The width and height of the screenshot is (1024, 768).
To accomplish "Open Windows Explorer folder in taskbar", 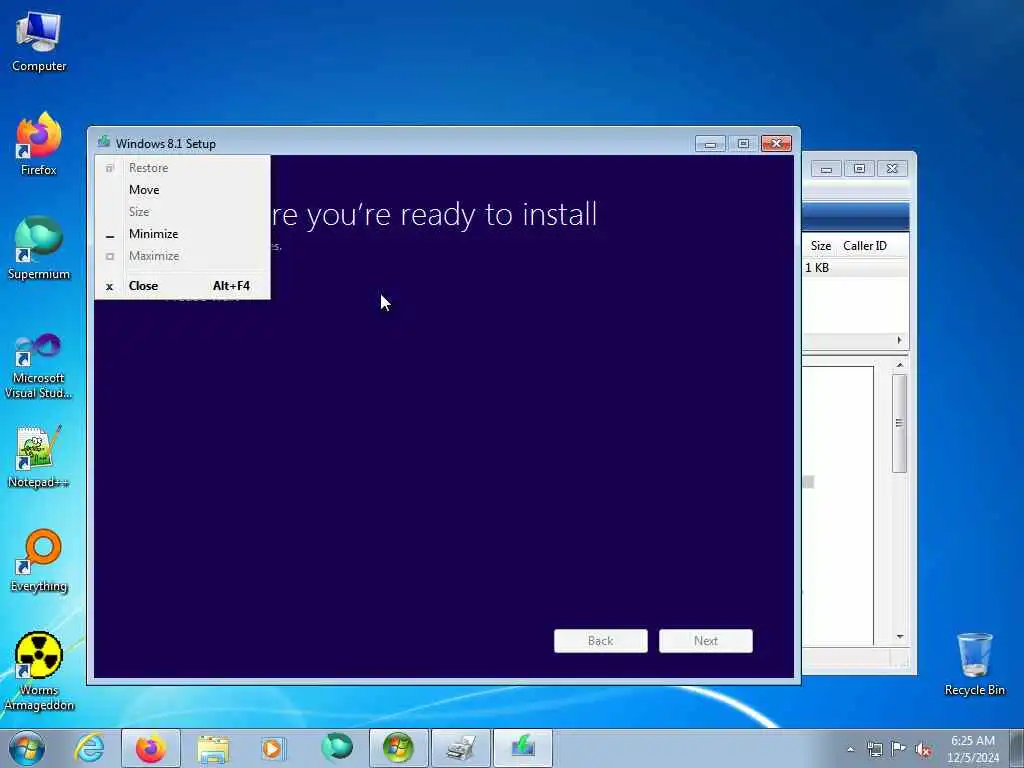I will pos(213,748).
